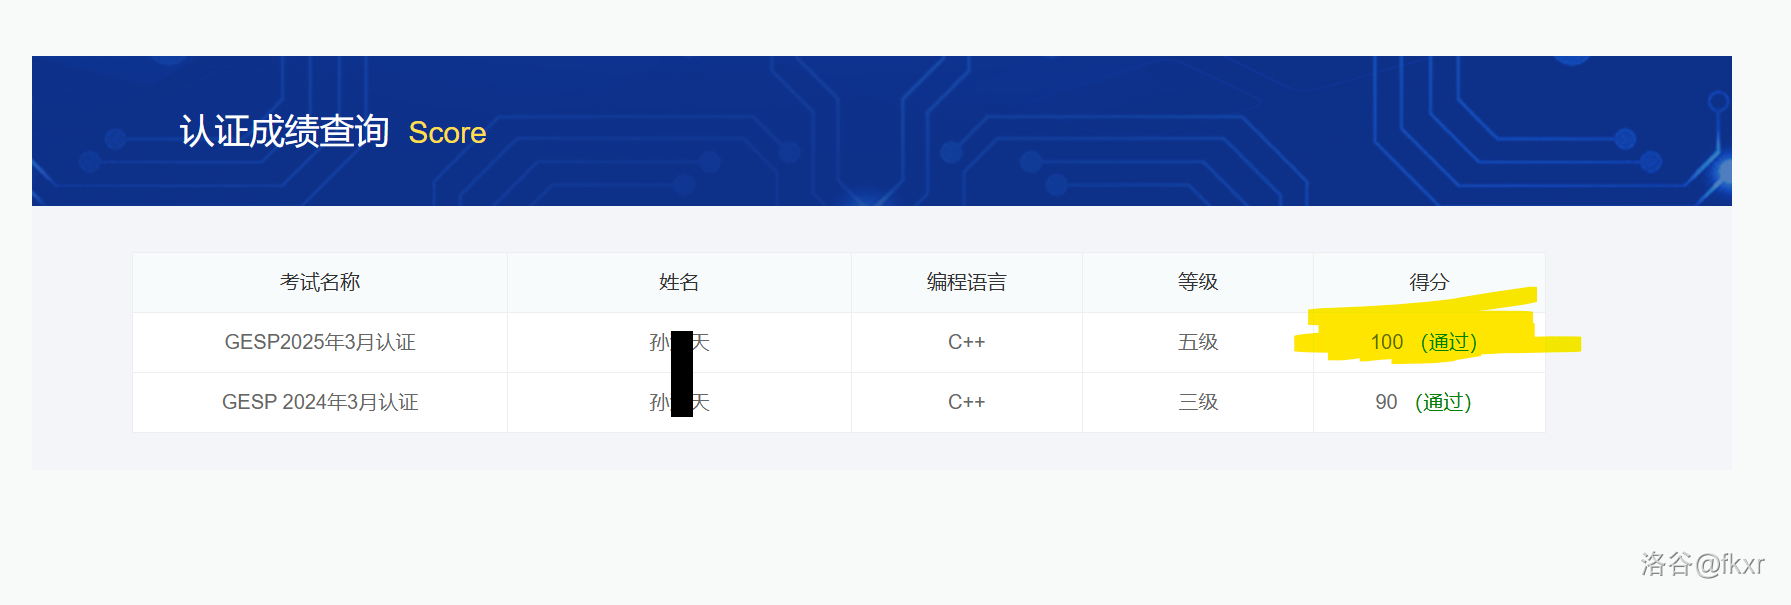Select the 姓名 column header
Screen dimensions: 1791x605
coord(679,282)
